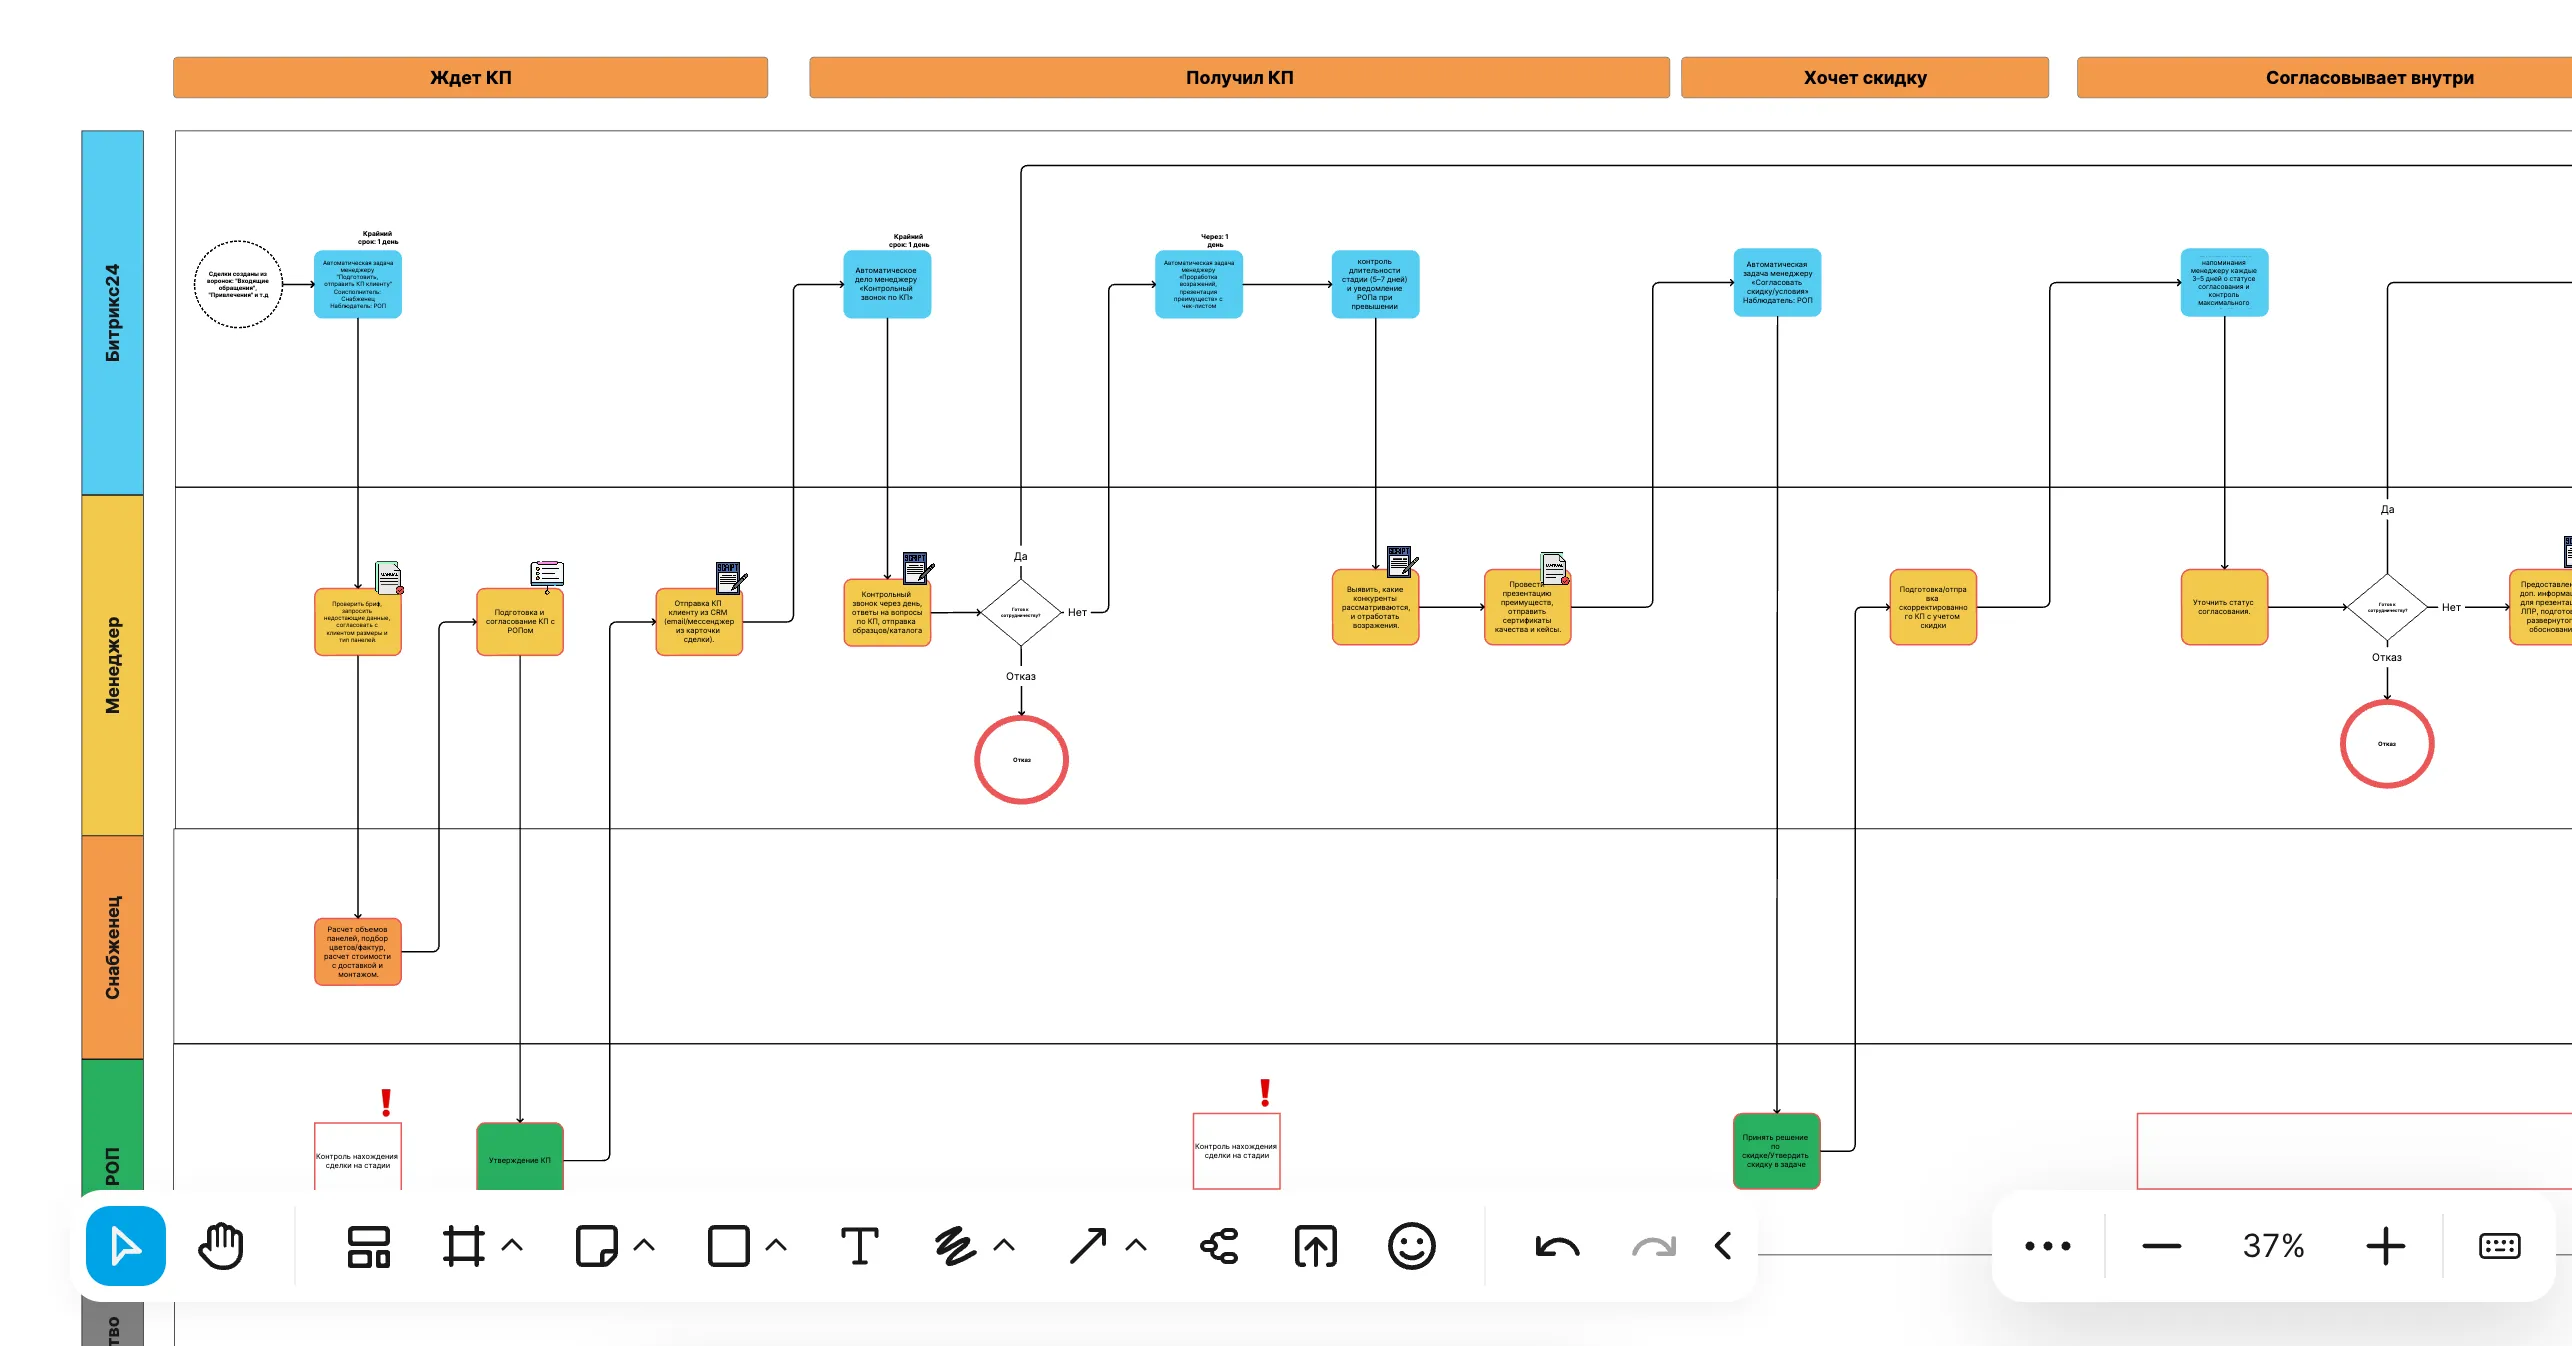
Task: Expand shape tool options chevron
Action: pyautogui.click(x=776, y=1246)
